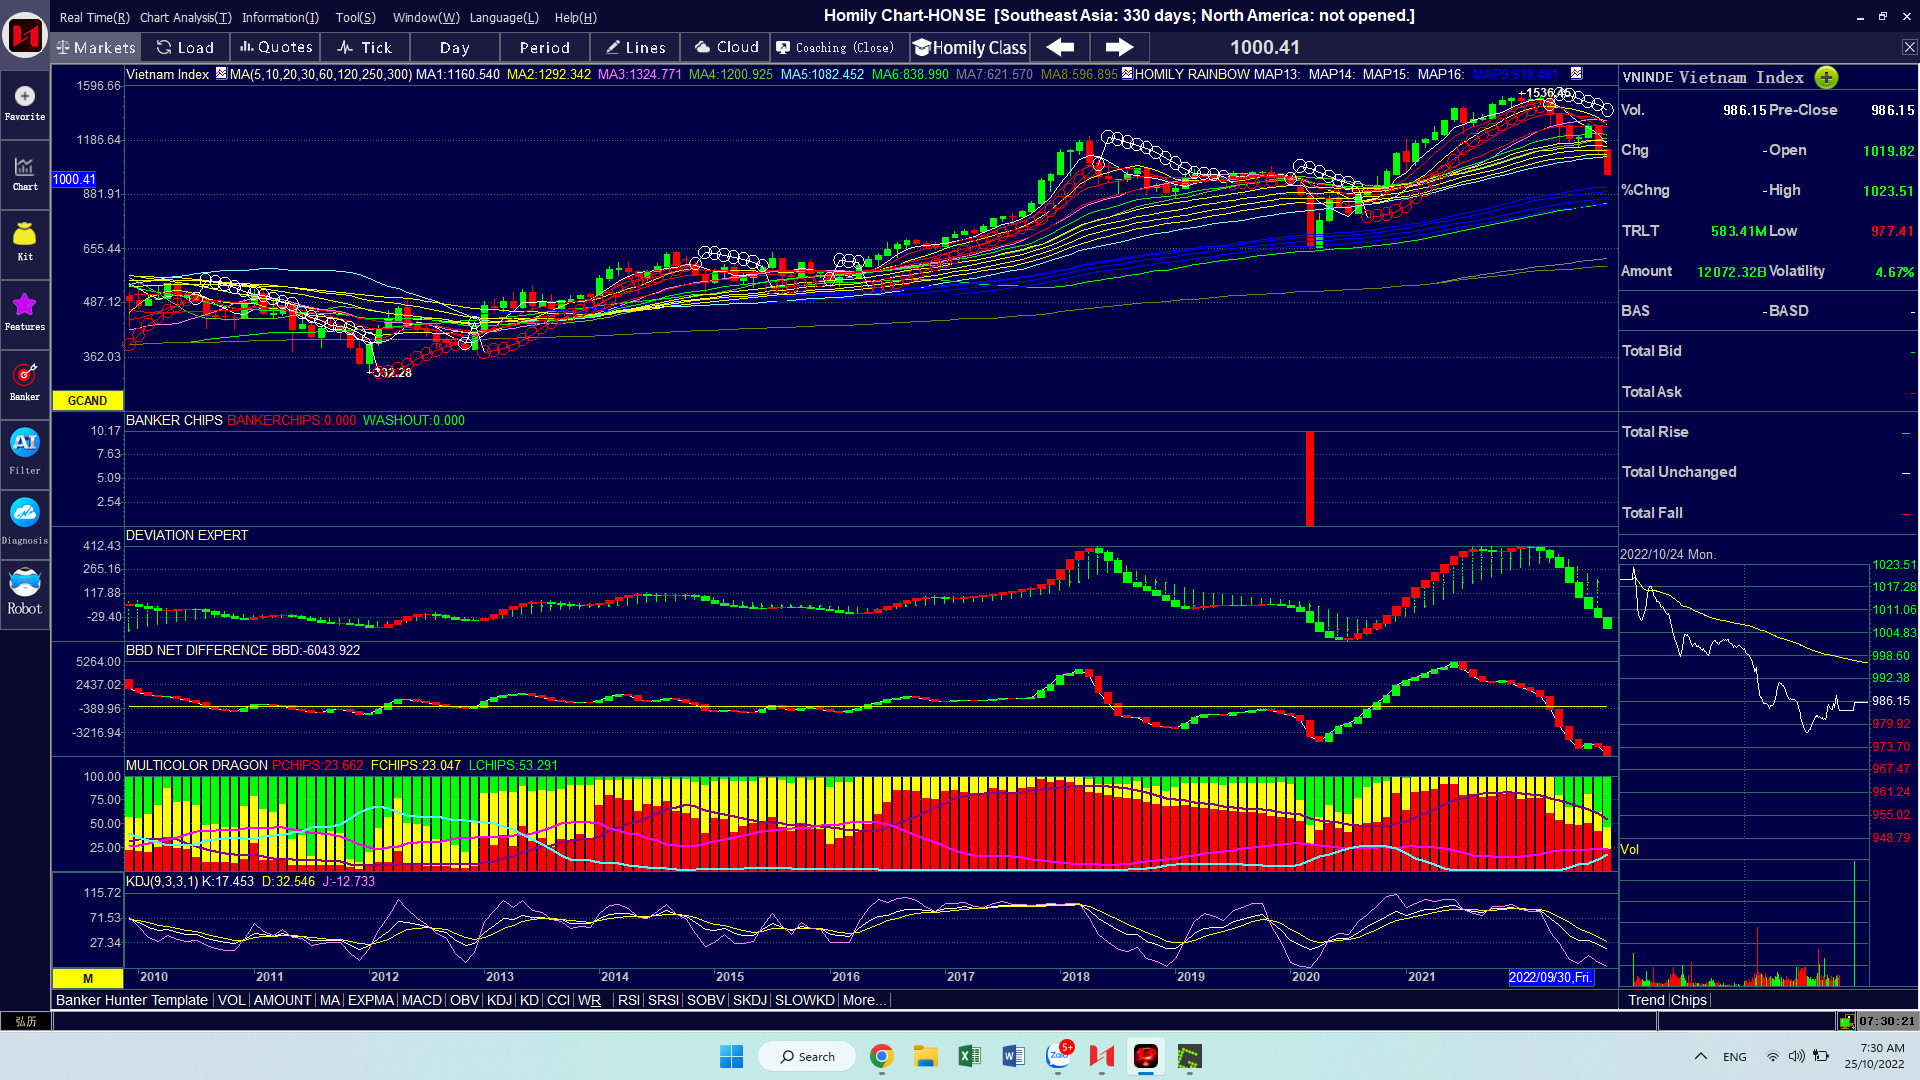Screen dimensions: 1920x1080
Task: Select the MACD indicator link
Action: click(421, 1000)
